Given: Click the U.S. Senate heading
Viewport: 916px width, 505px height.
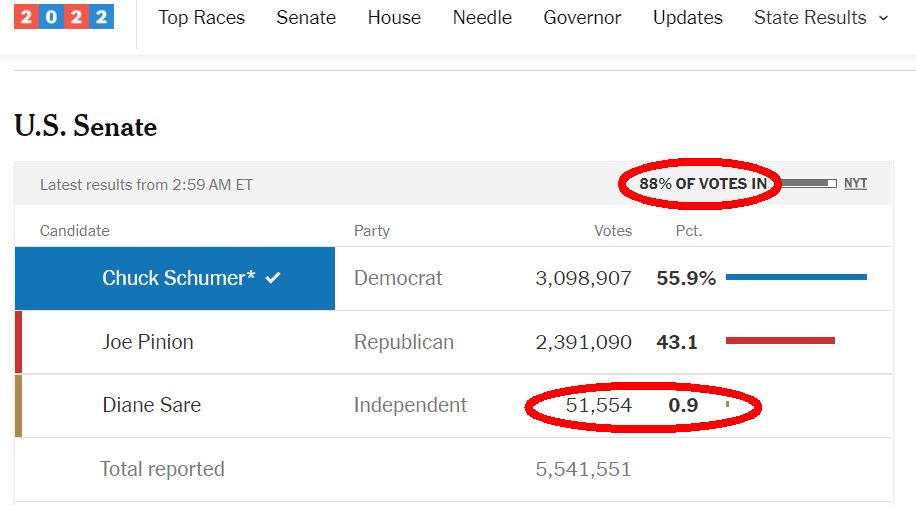Looking at the screenshot, I should pyautogui.click(x=86, y=127).
